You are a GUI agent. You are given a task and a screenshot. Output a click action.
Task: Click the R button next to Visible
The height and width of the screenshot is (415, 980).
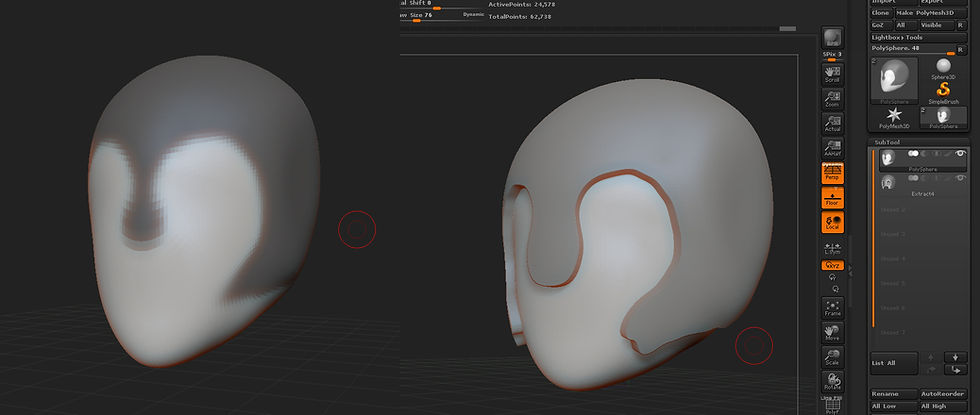click(961, 26)
